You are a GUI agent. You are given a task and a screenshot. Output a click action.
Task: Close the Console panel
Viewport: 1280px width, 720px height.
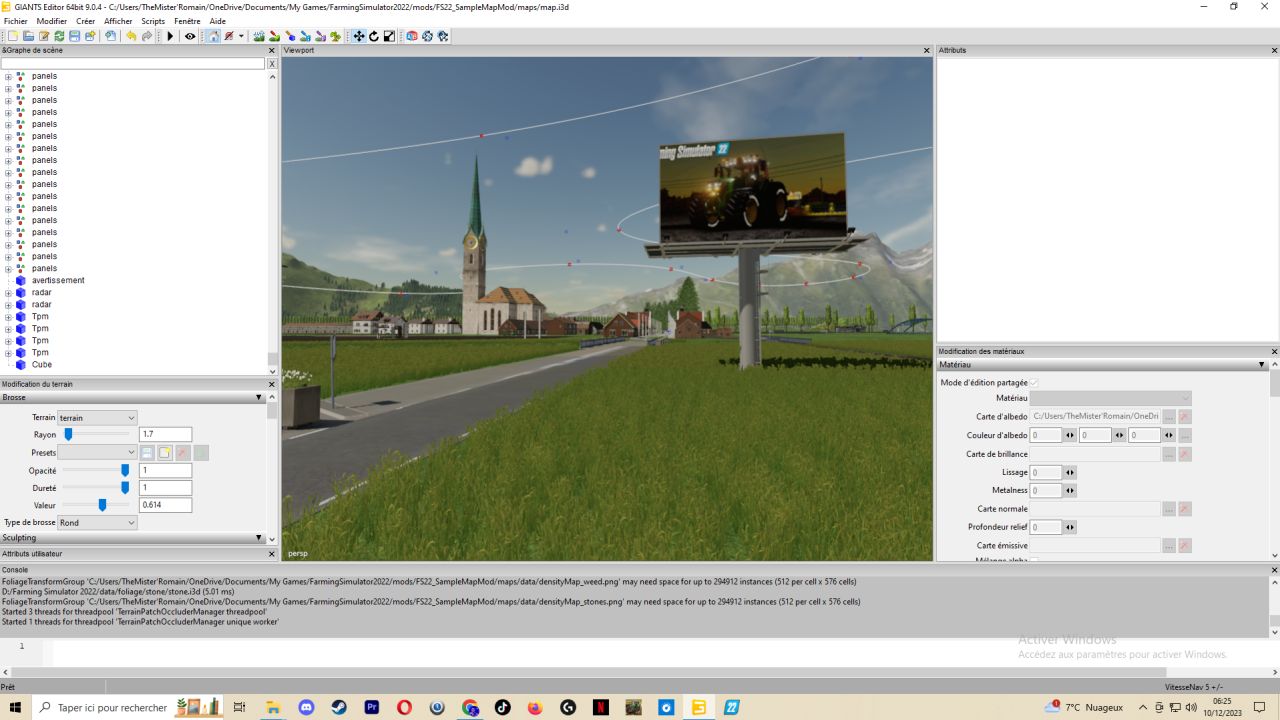1274,570
